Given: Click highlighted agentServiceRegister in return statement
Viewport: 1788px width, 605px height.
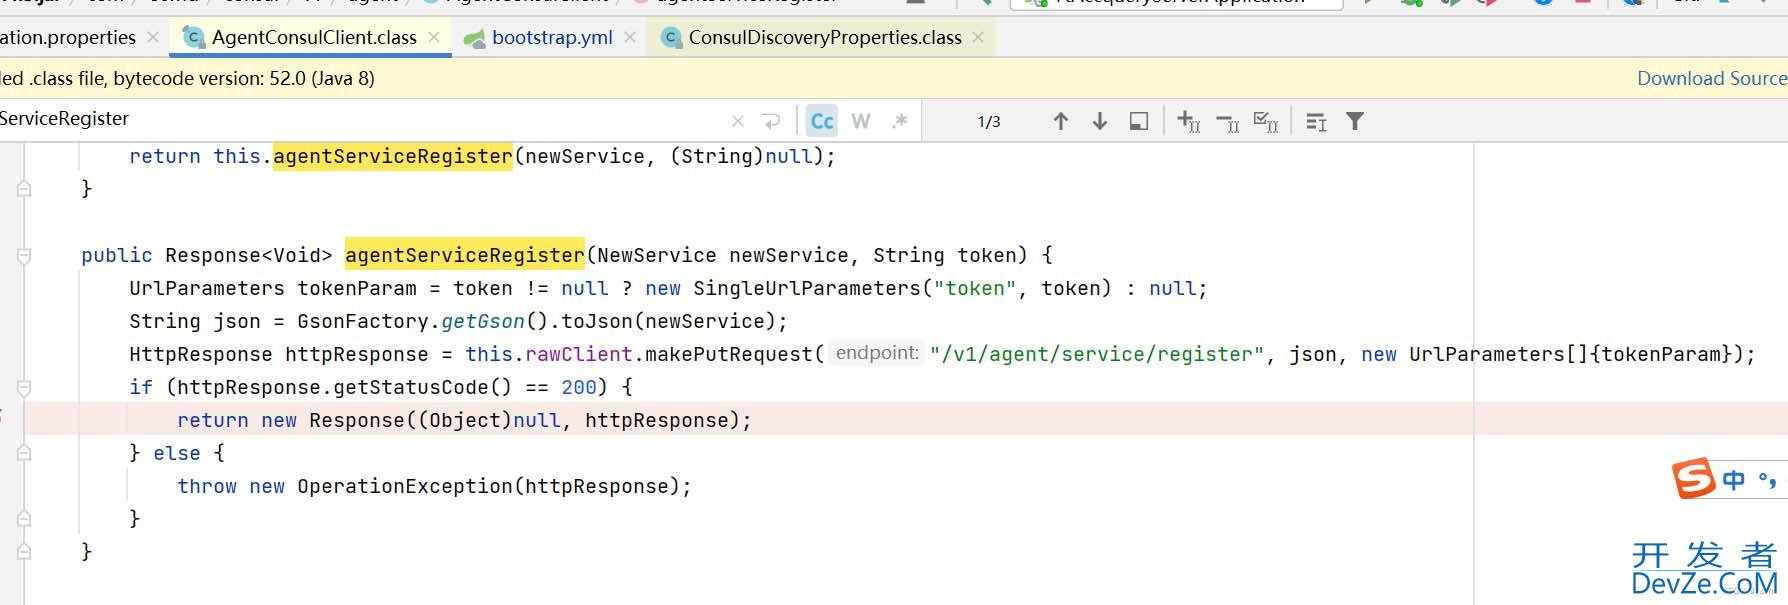Looking at the screenshot, I should [x=393, y=156].
